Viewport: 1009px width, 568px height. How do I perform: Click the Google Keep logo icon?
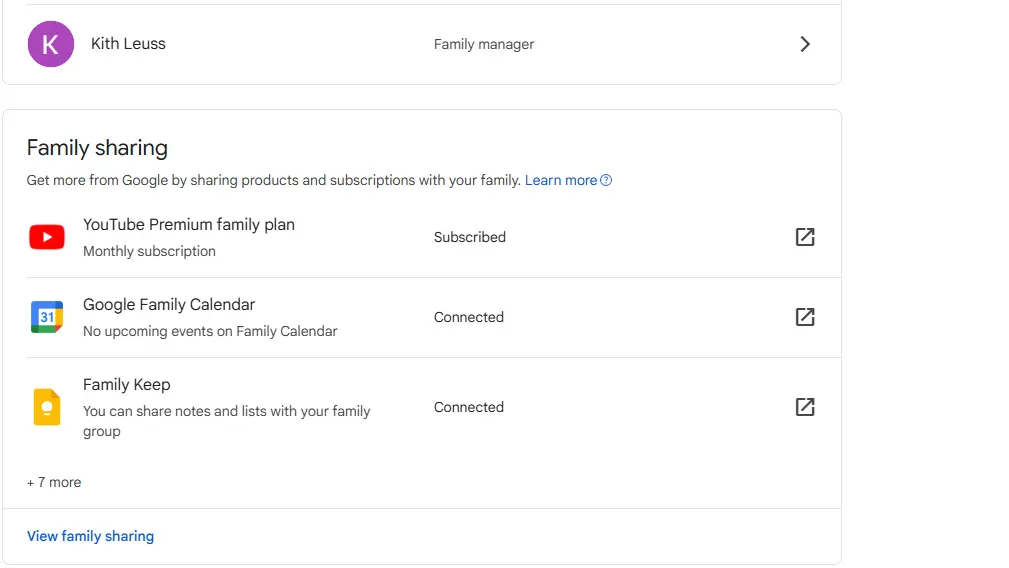tap(47, 407)
